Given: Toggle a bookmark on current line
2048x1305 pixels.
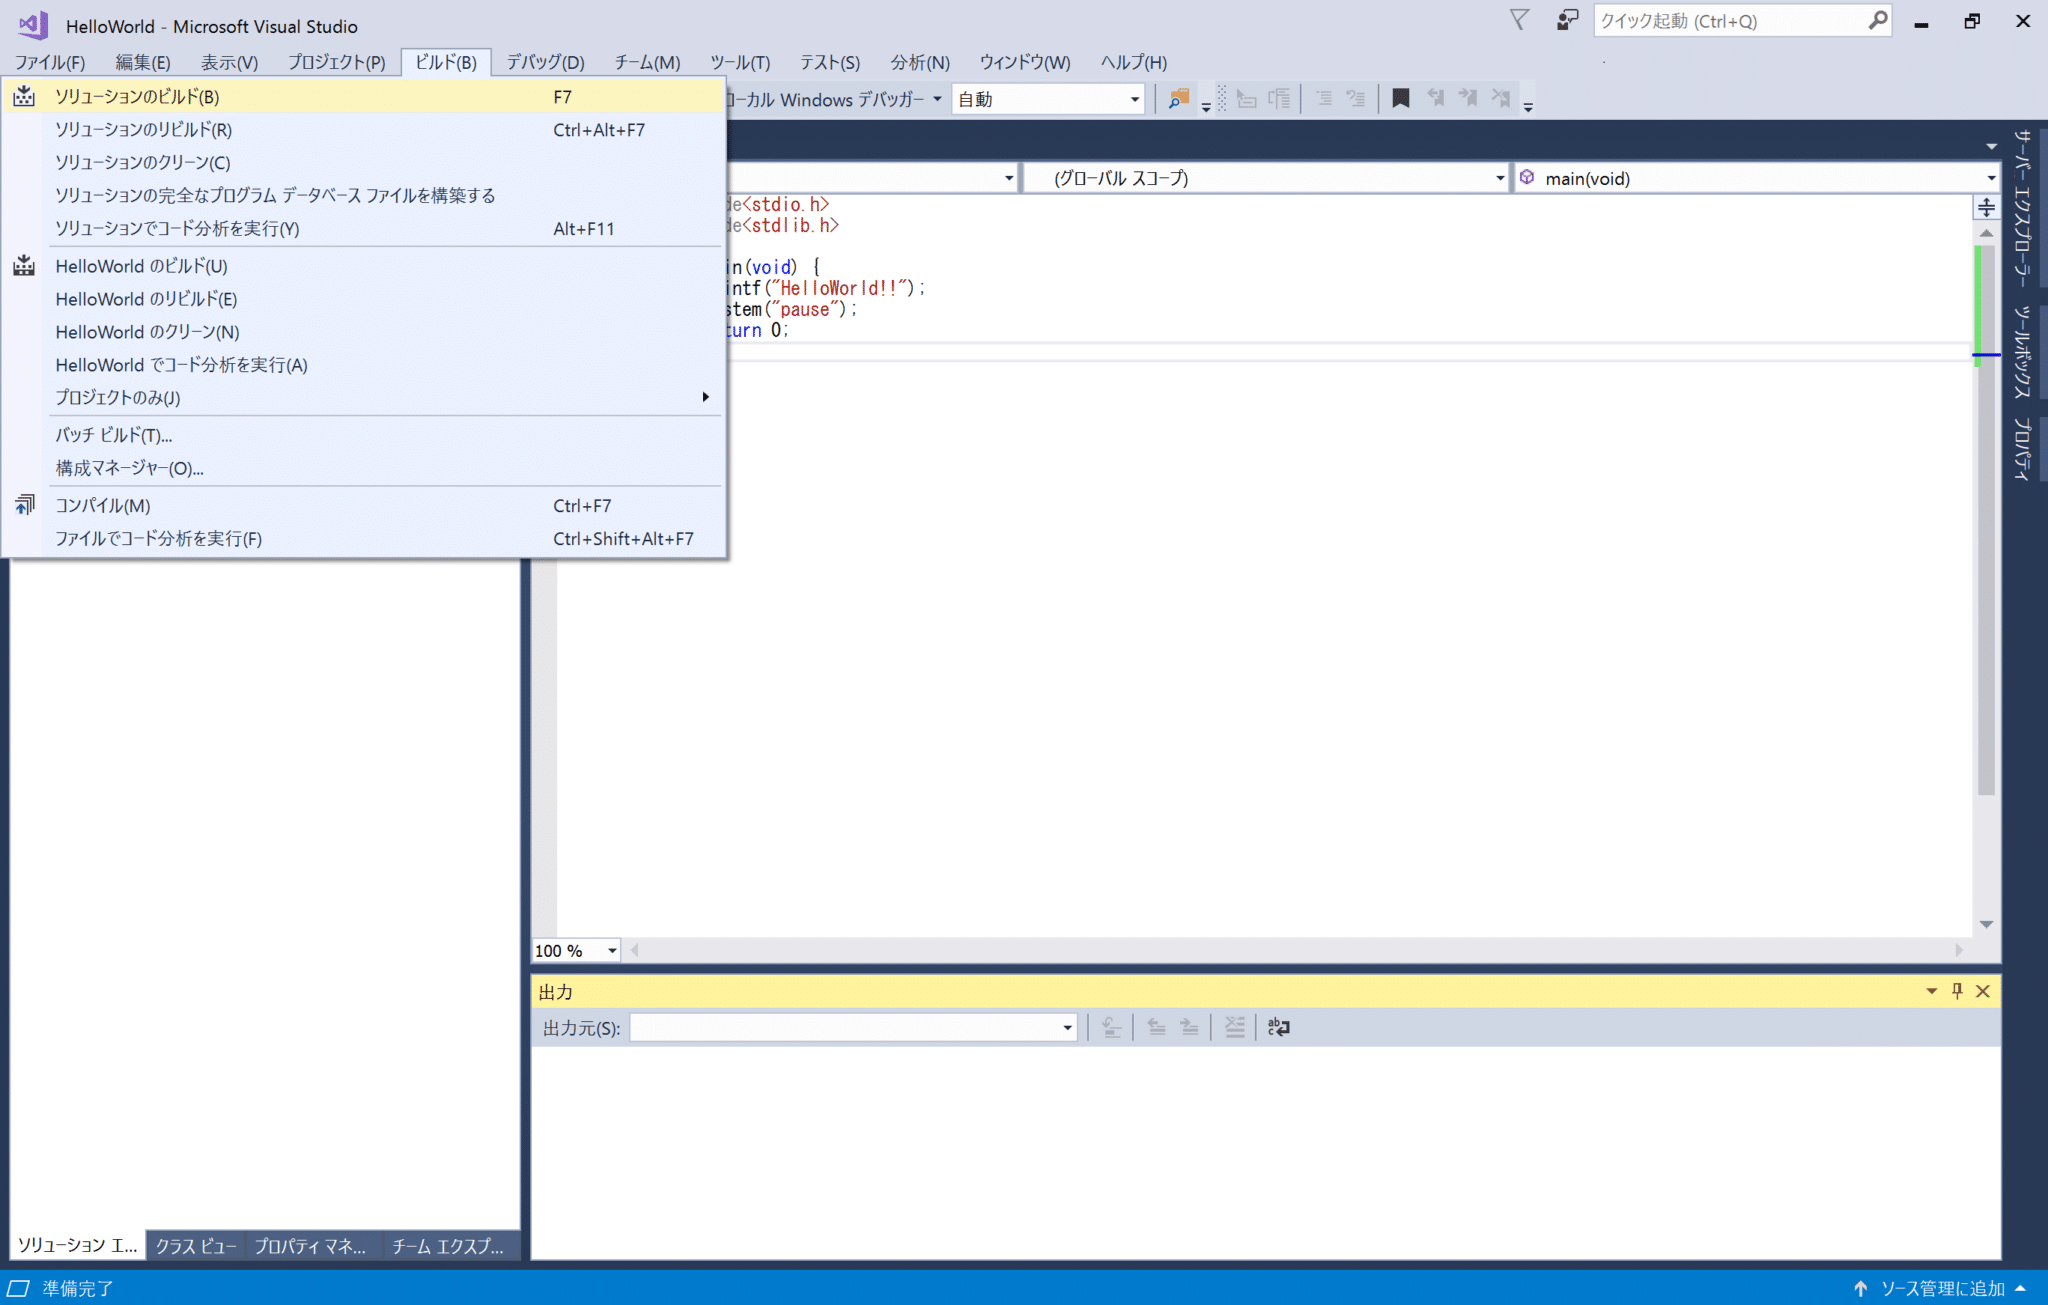Looking at the screenshot, I should click(x=1401, y=98).
